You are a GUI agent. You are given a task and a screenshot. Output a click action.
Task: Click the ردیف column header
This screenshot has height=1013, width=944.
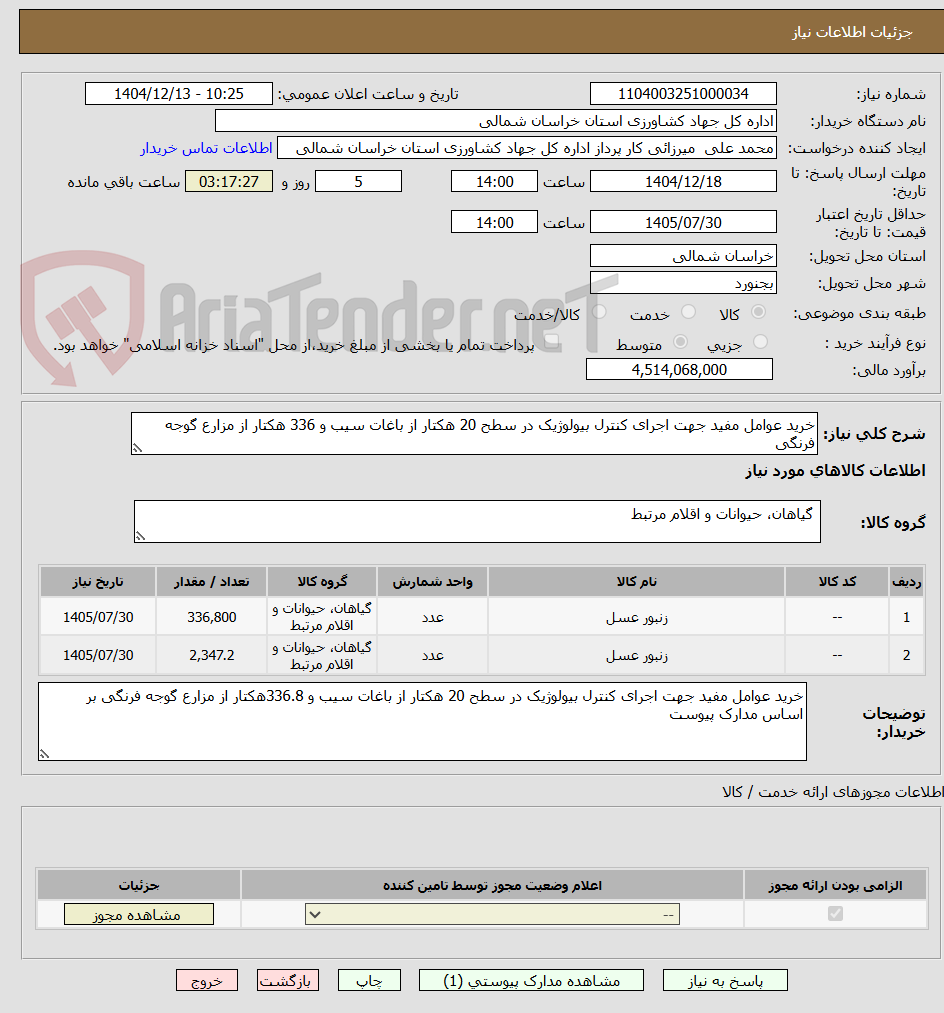(x=907, y=581)
